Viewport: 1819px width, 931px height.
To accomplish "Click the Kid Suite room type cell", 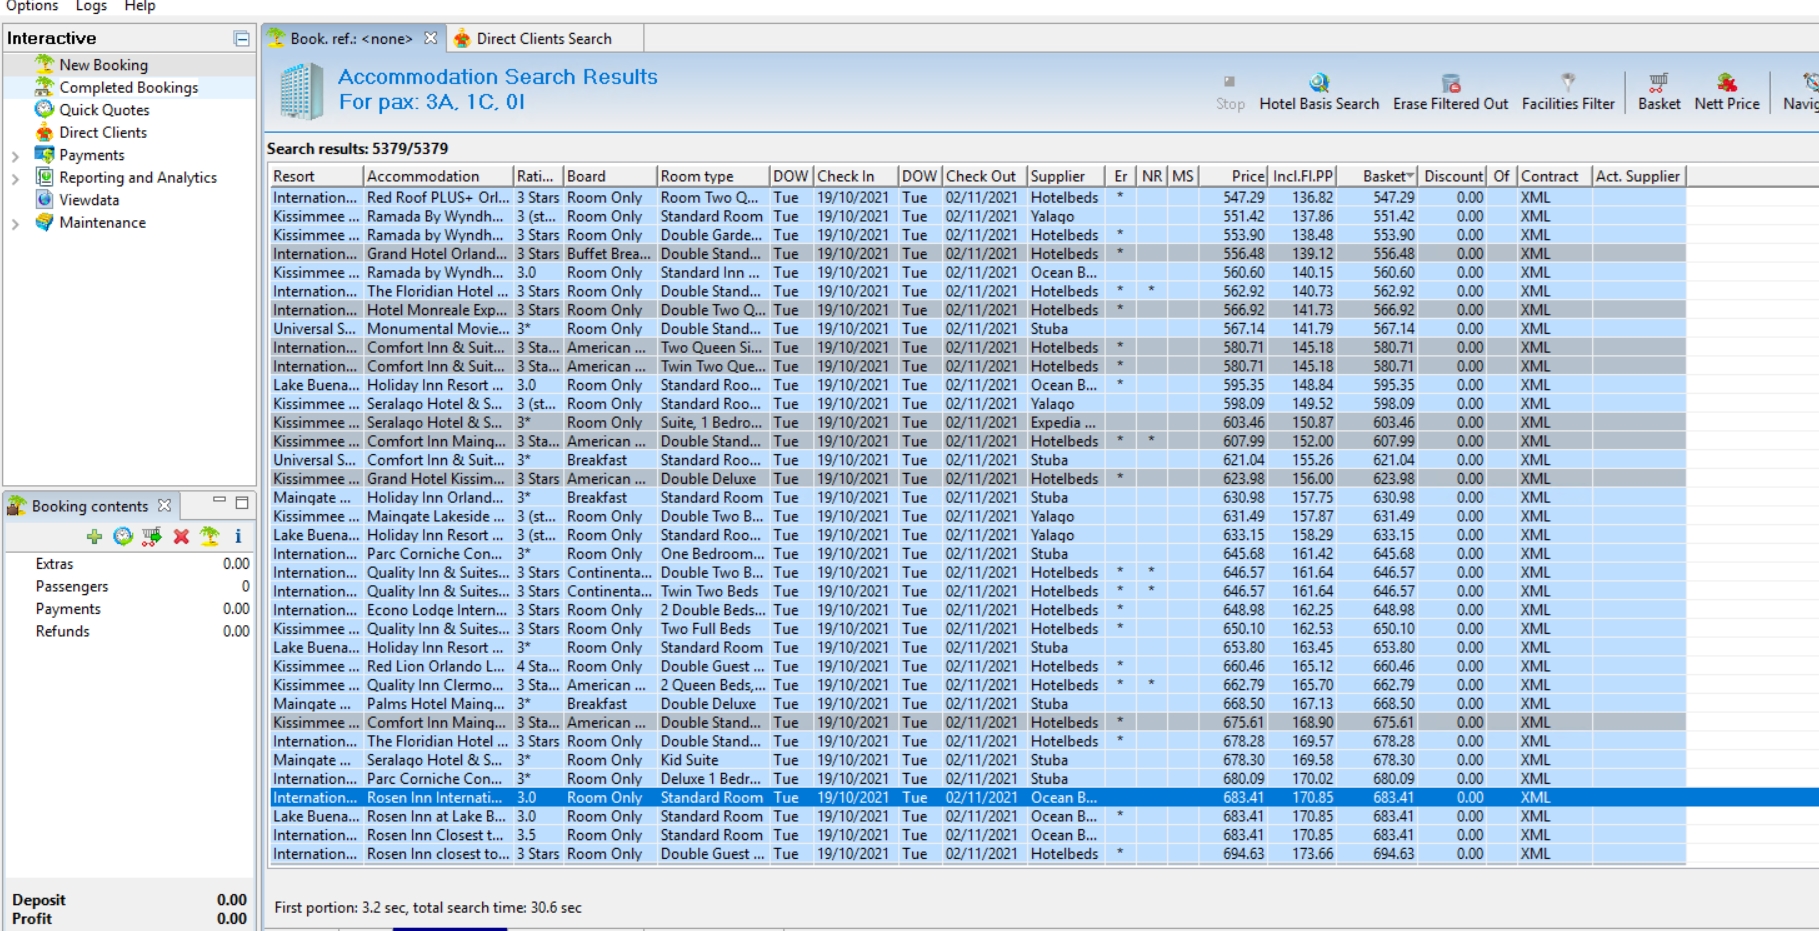I will click(x=713, y=760).
